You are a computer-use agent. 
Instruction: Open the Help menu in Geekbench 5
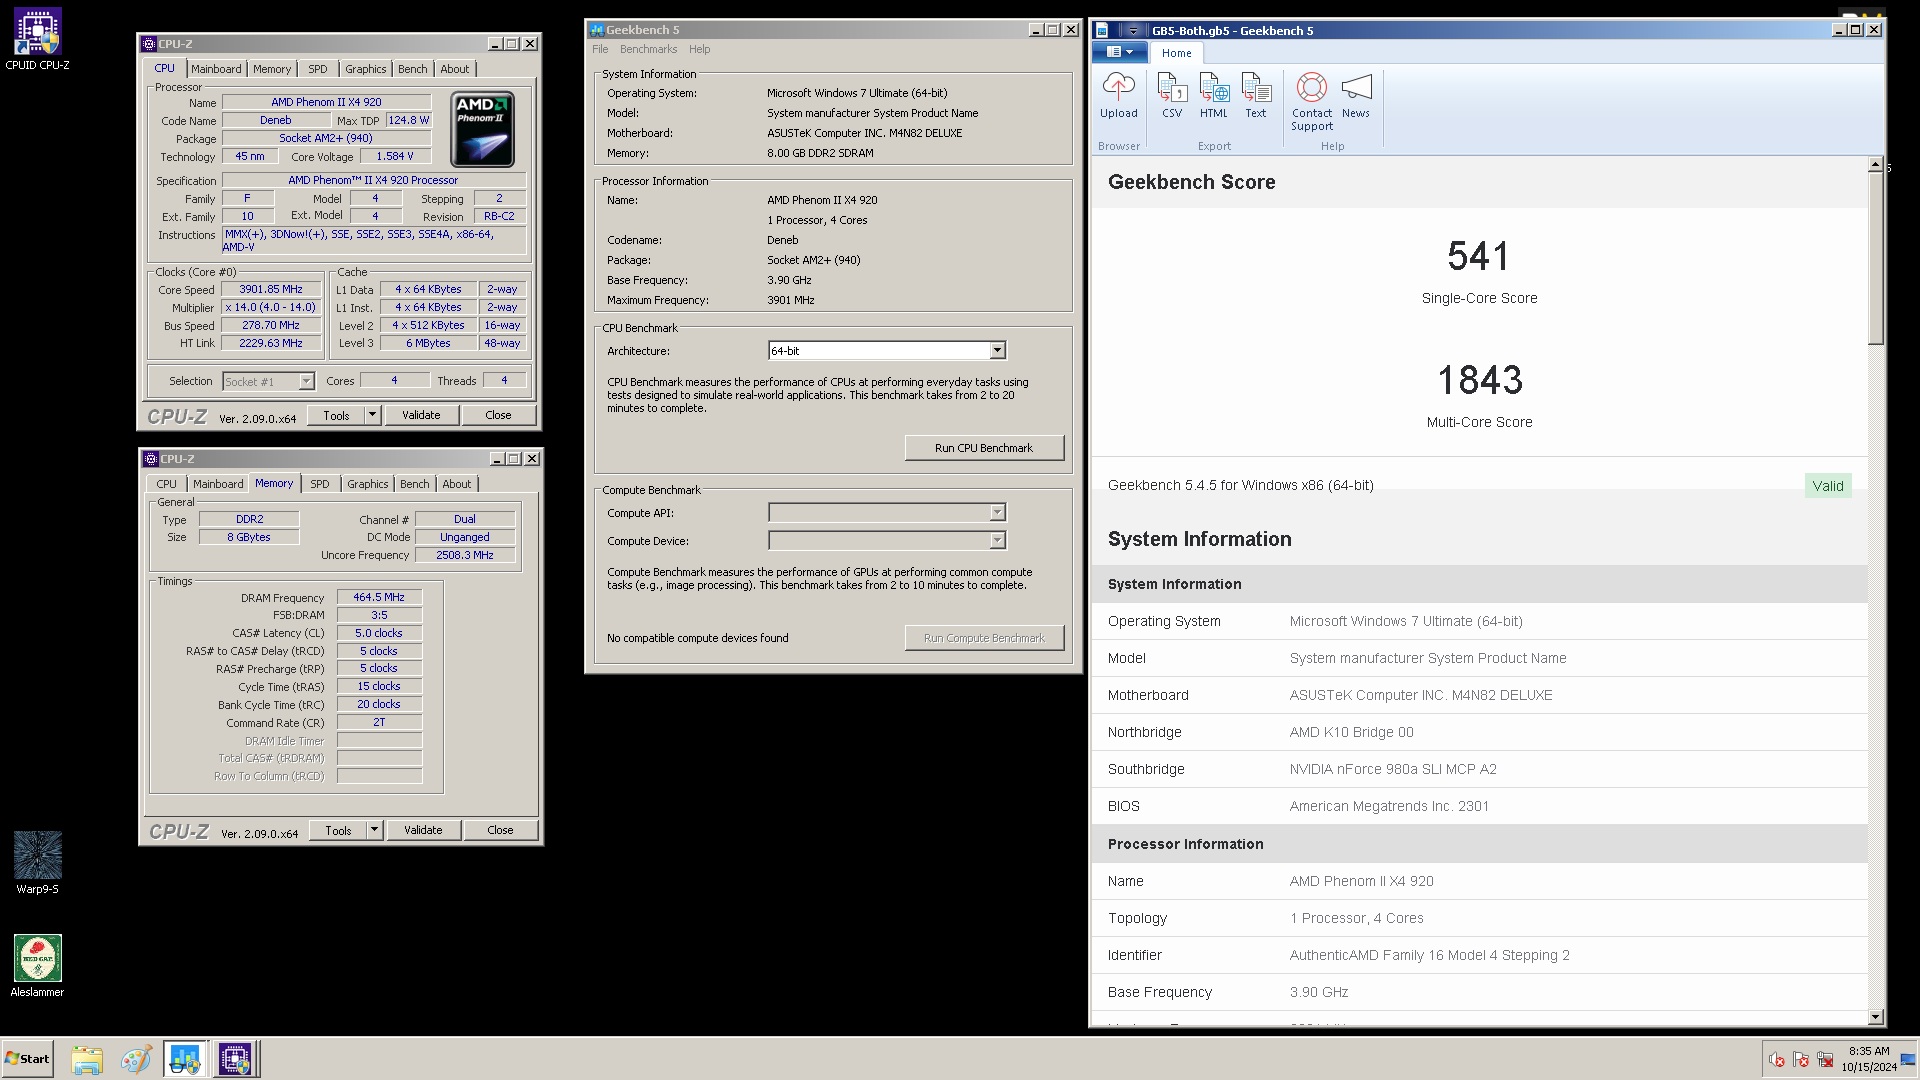700,49
